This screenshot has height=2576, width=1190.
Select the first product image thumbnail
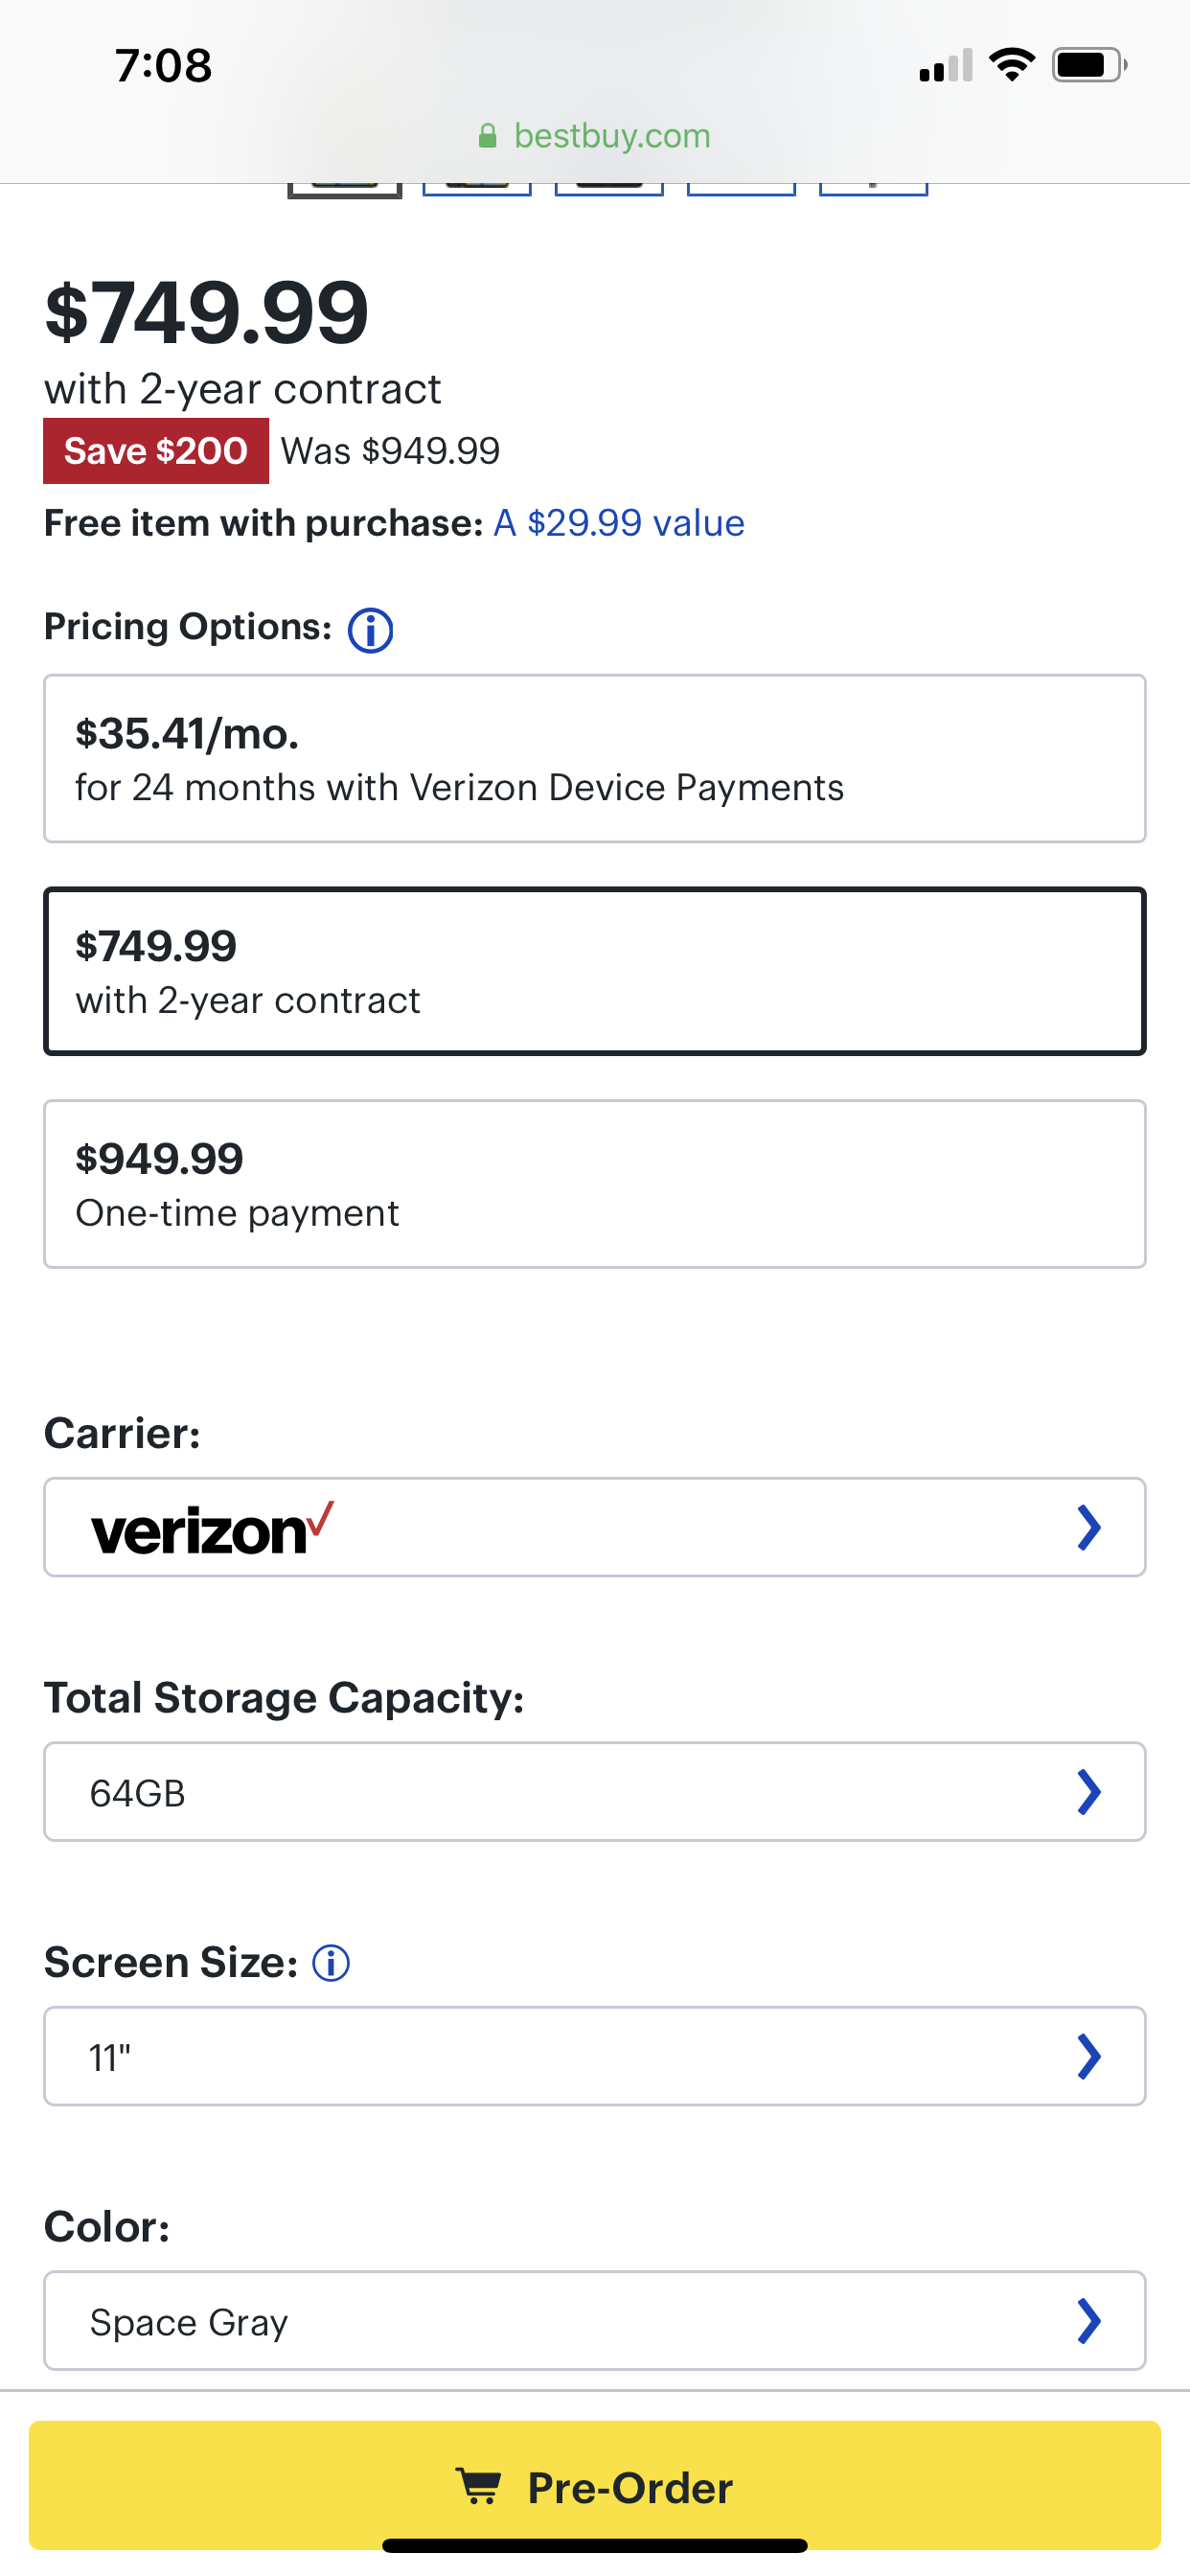pos(345,191)
